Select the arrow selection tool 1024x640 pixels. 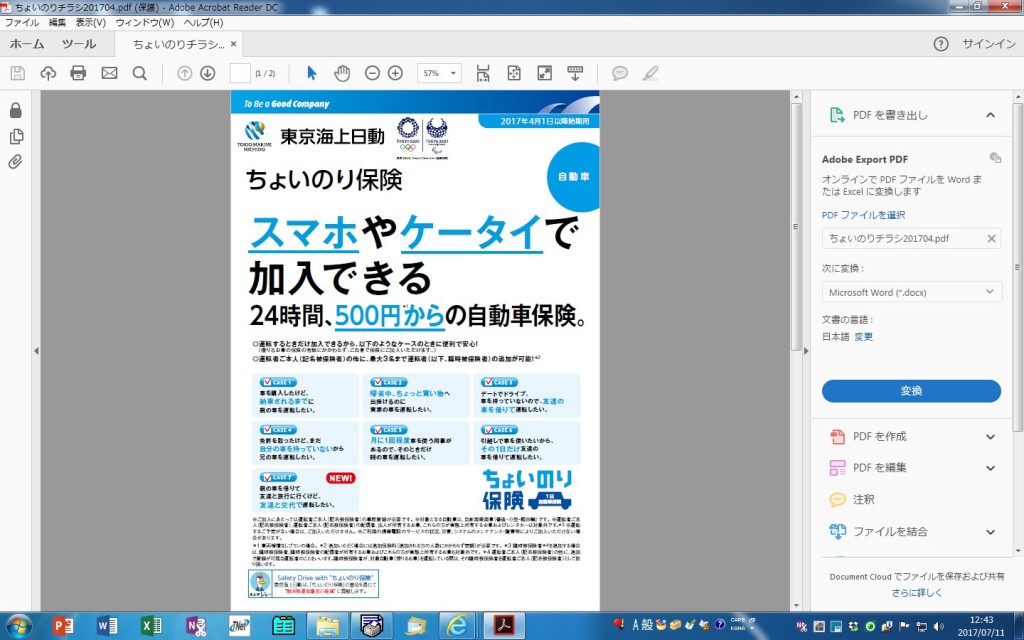coord(312,73)
